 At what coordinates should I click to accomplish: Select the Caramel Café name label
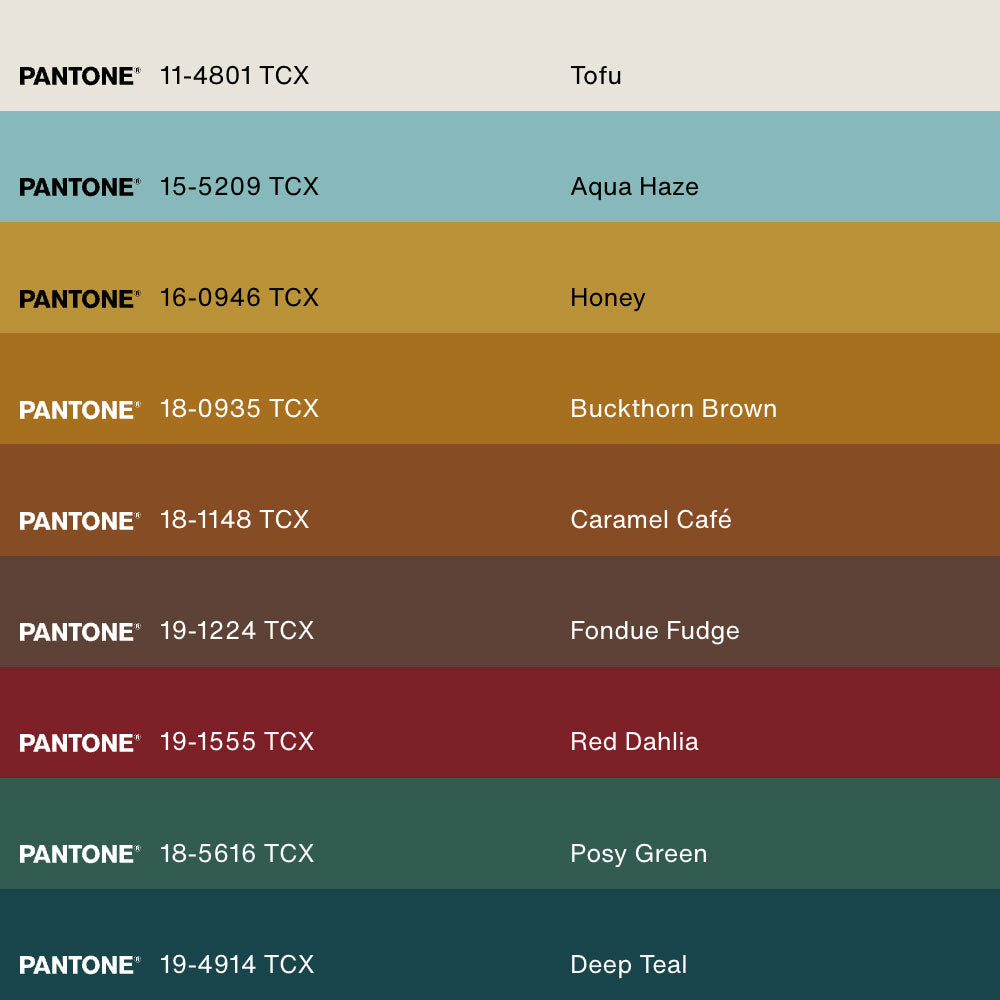(x=650, y=519)
